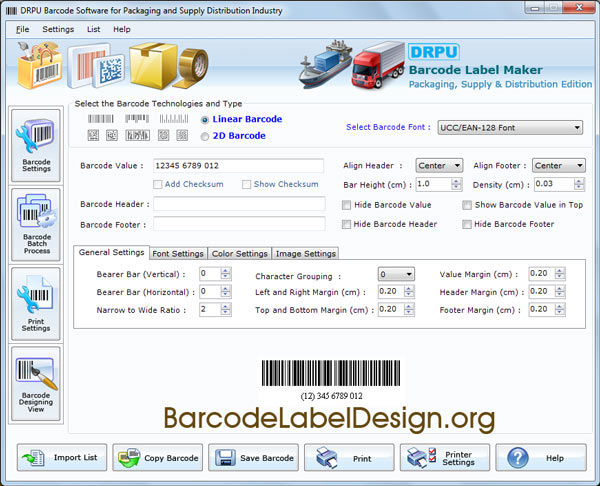Click the app icon in title bar
The image size is (600, 486).
(x=11, y=10)
